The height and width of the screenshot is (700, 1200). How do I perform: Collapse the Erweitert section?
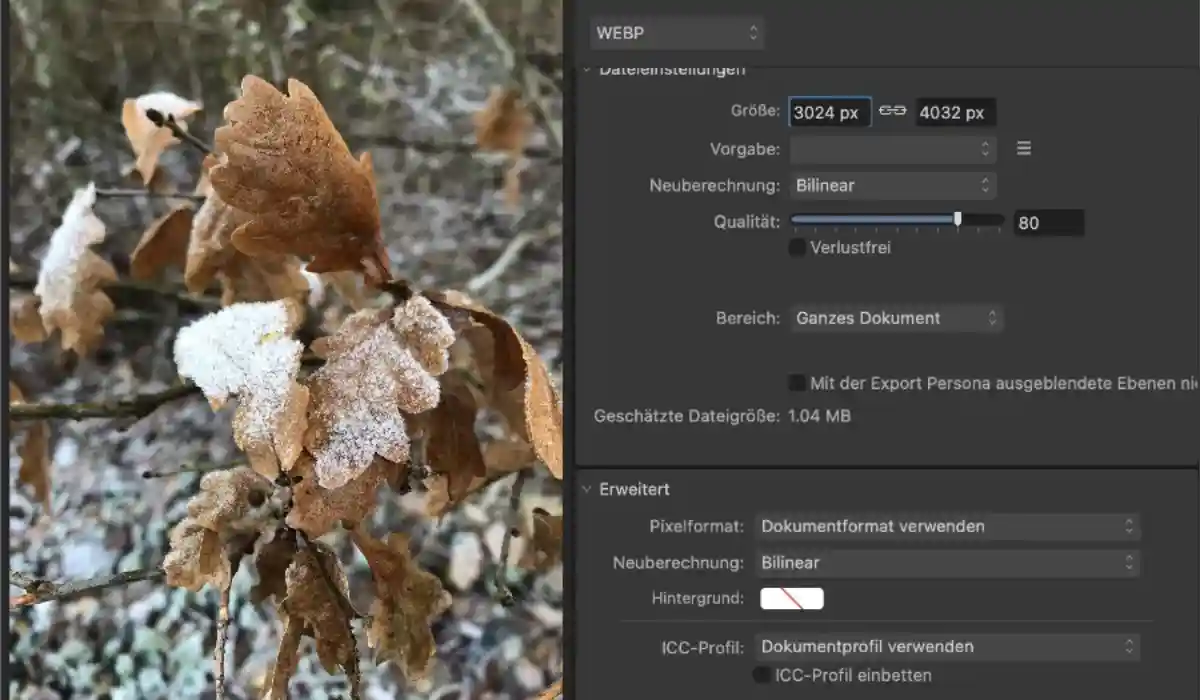pos(587,490)
